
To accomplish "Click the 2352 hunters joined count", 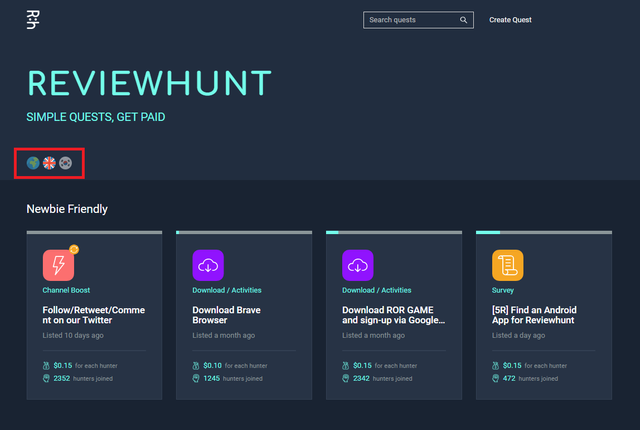I will coord(83,378).
